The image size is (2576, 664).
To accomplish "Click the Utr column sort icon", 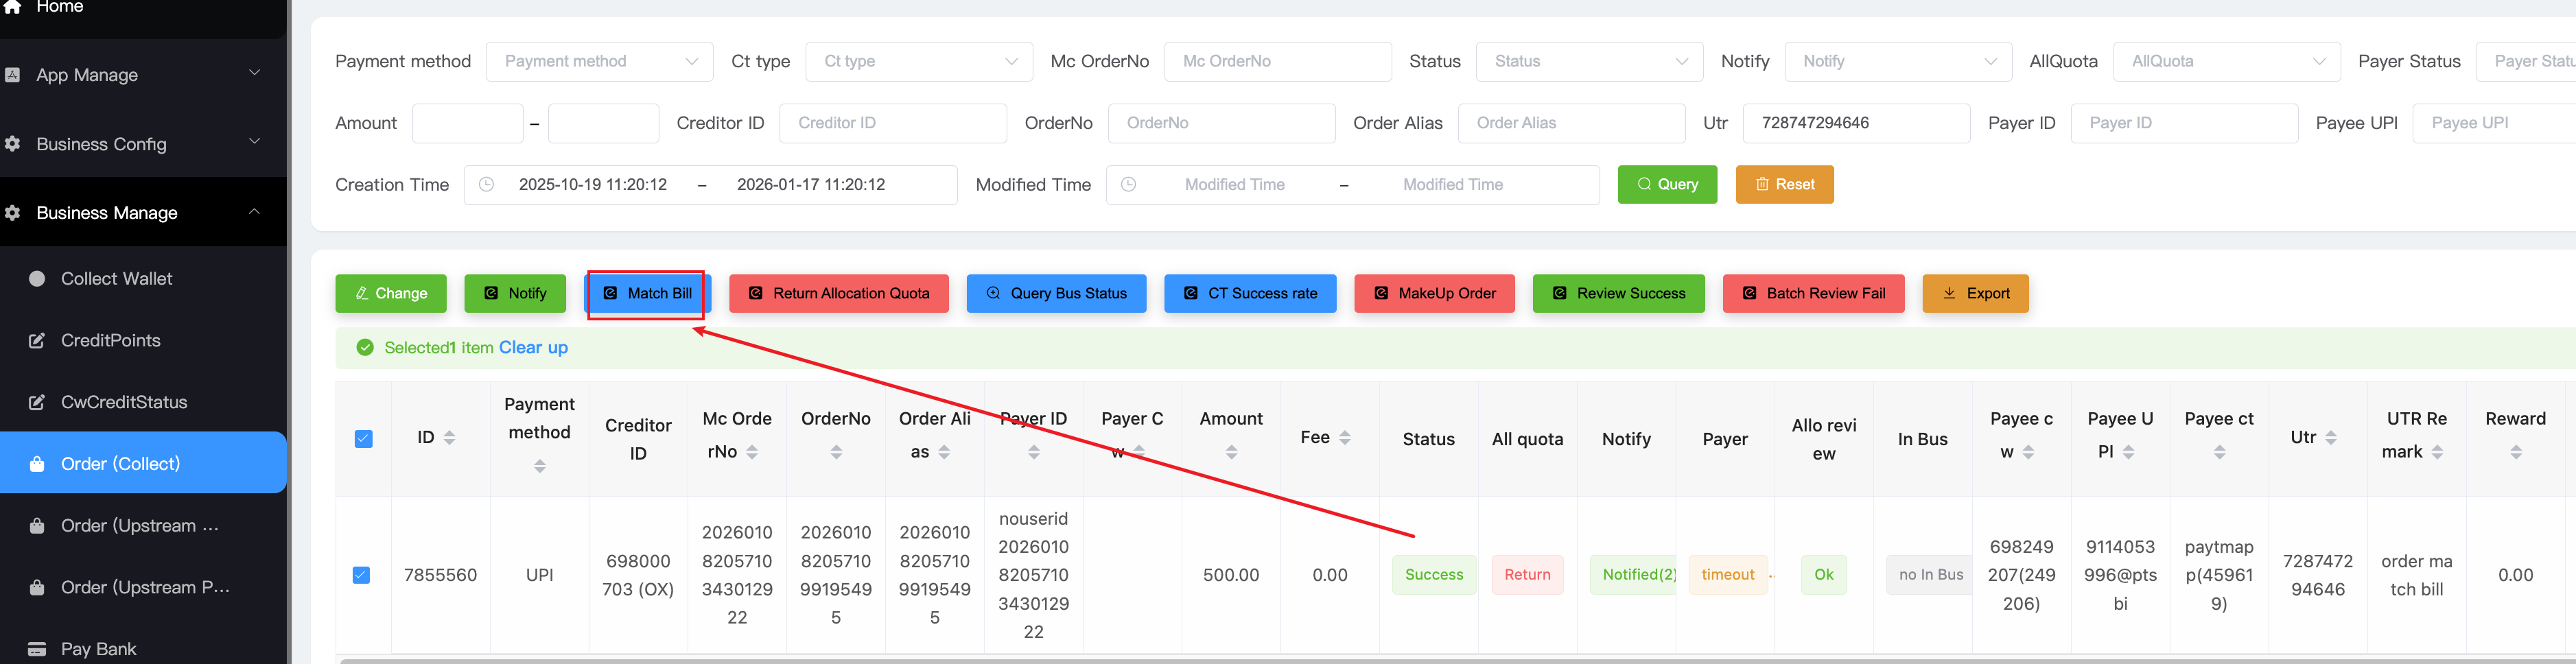I will (2330, 438).
